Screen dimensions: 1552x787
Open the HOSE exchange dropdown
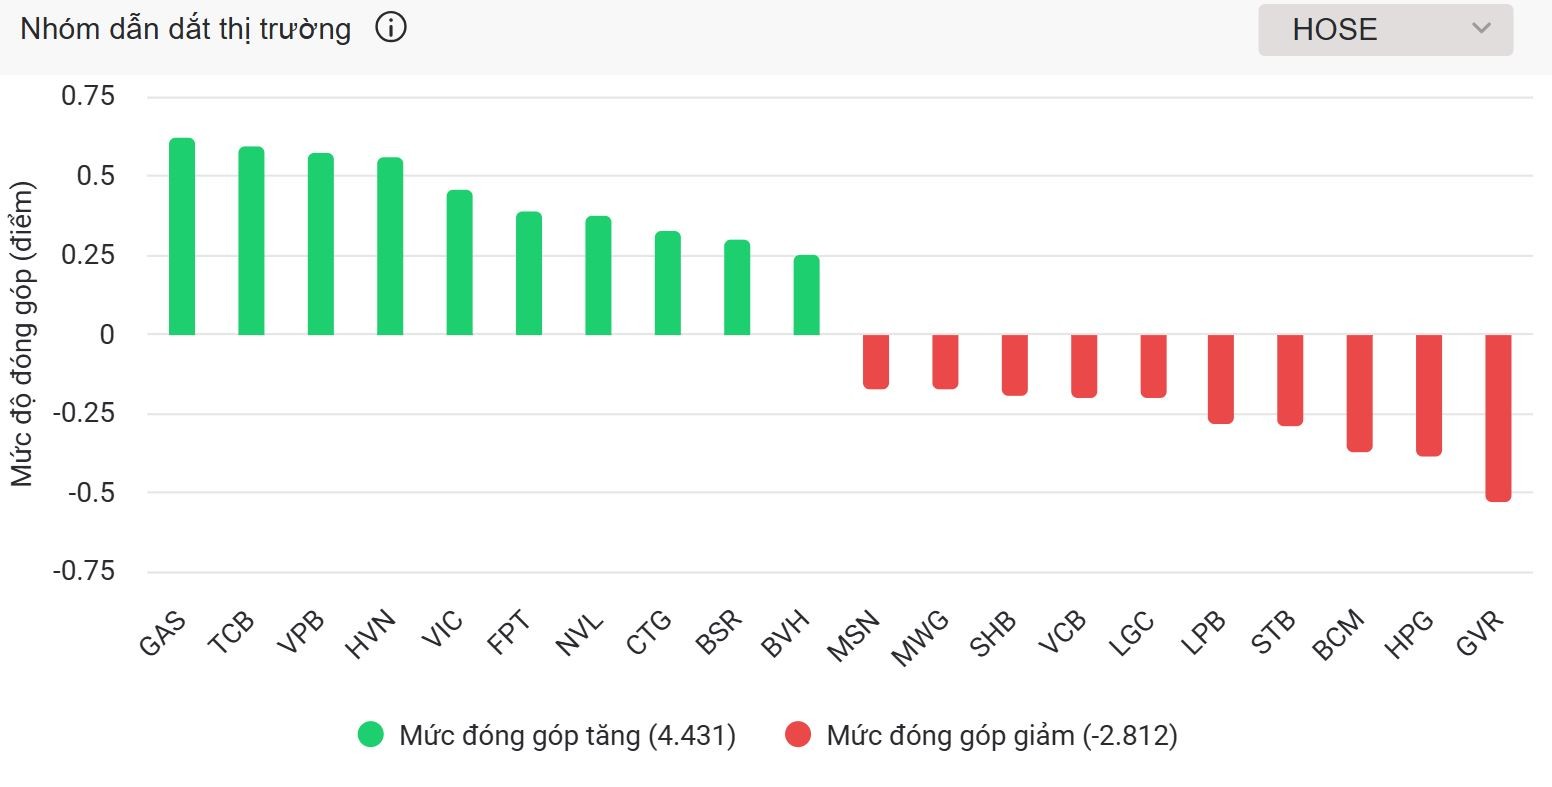click(1384, 30)
